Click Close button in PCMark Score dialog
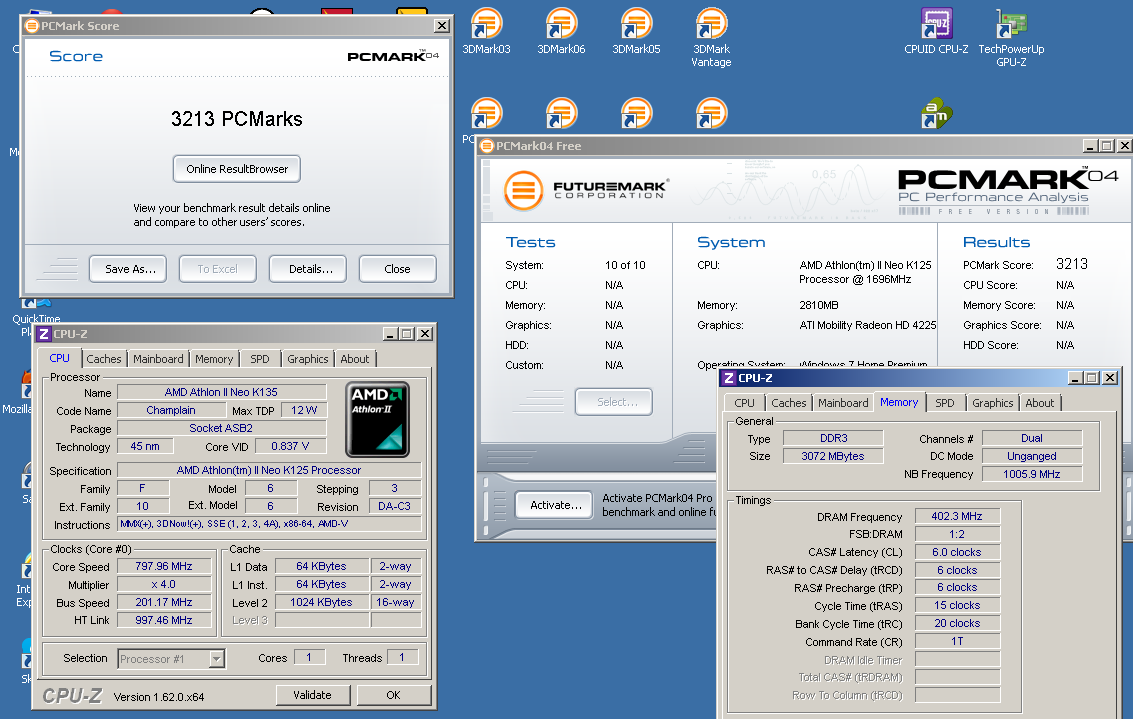The image size is (1133, 719). 397,269
